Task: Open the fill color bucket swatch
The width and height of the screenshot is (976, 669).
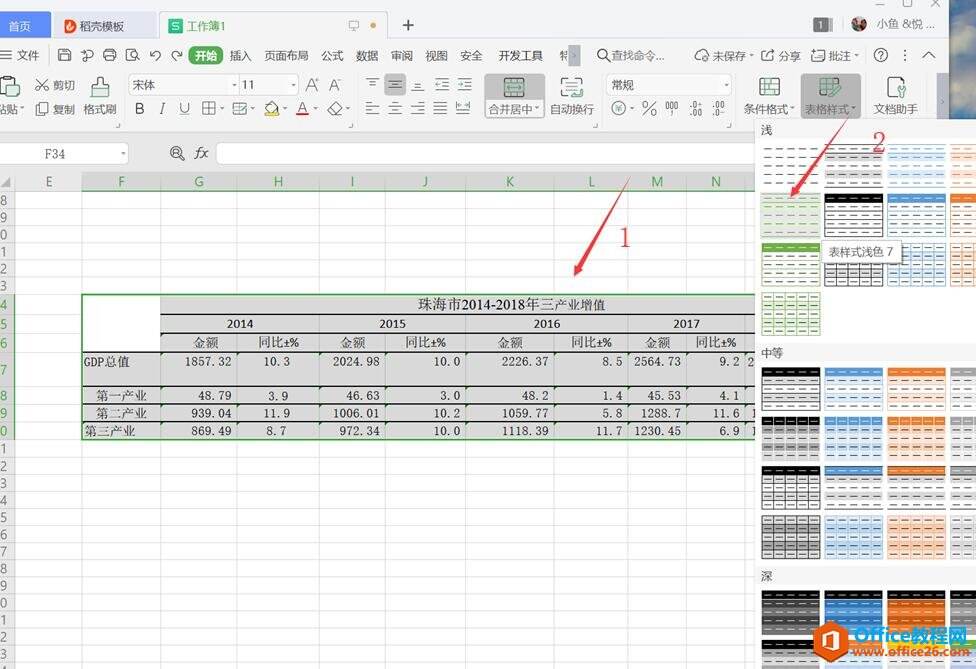Action: click(271, 109)
